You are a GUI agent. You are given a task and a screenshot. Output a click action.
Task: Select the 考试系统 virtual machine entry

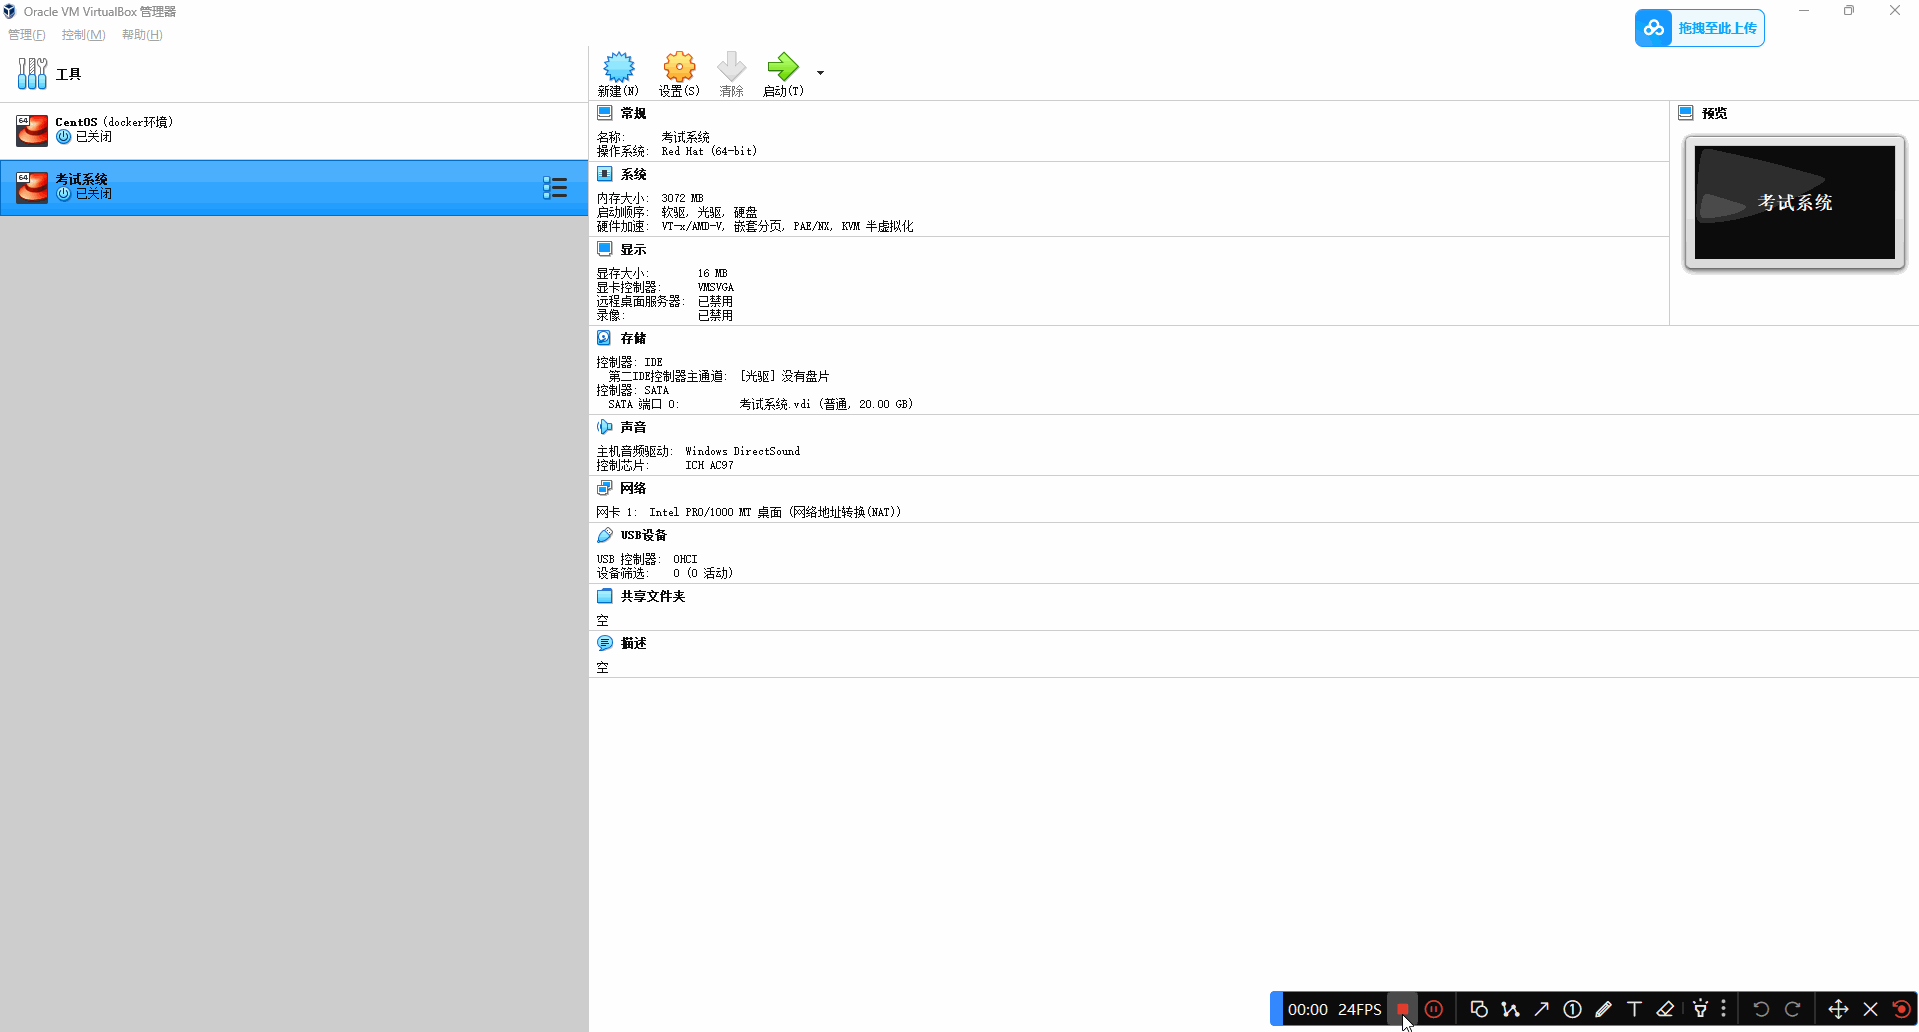pos(294,187)
